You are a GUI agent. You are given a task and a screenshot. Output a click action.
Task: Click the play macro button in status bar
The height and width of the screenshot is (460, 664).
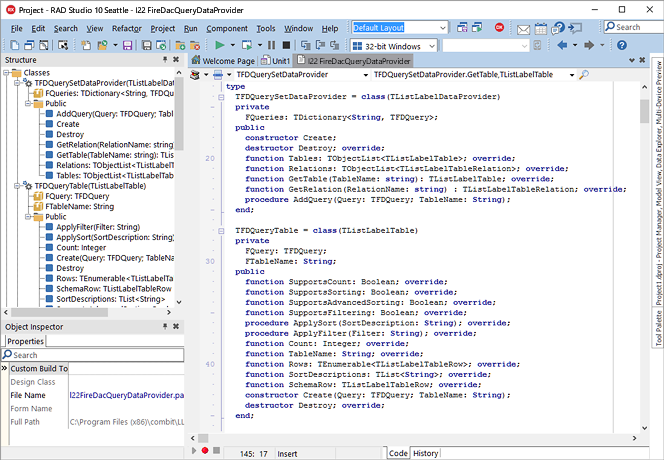click(x=194, y=450)
